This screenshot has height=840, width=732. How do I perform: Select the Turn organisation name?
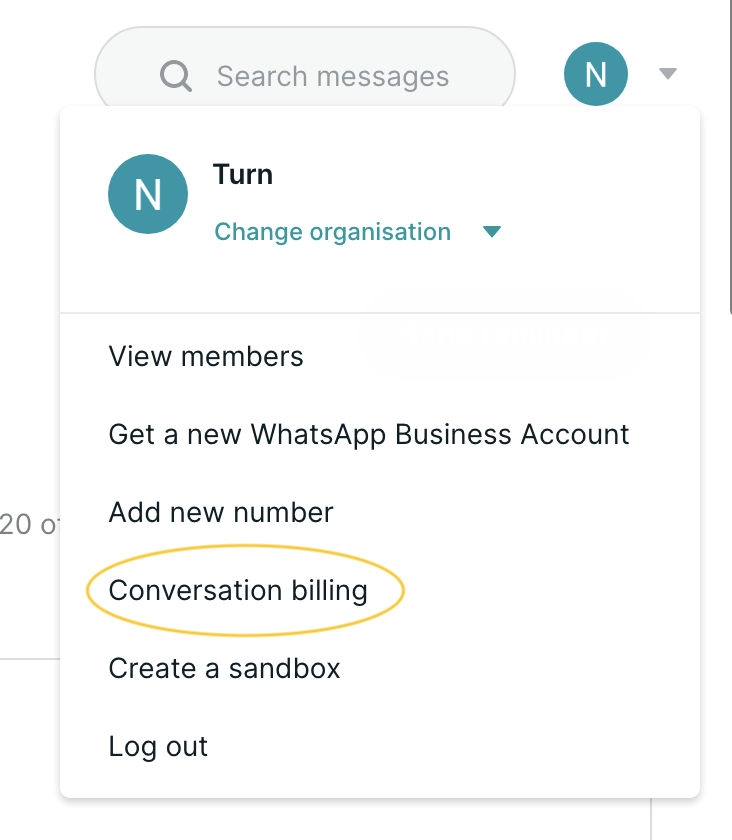click(x=243, y=174)
